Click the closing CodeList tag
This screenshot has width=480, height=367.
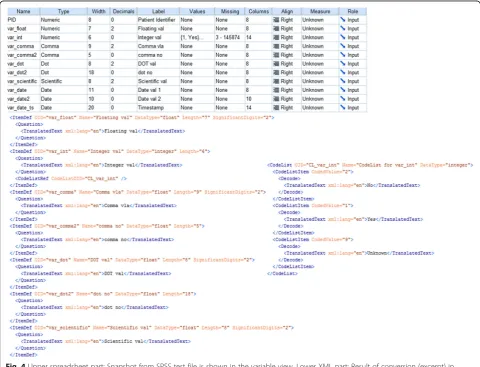coord(282,274)
